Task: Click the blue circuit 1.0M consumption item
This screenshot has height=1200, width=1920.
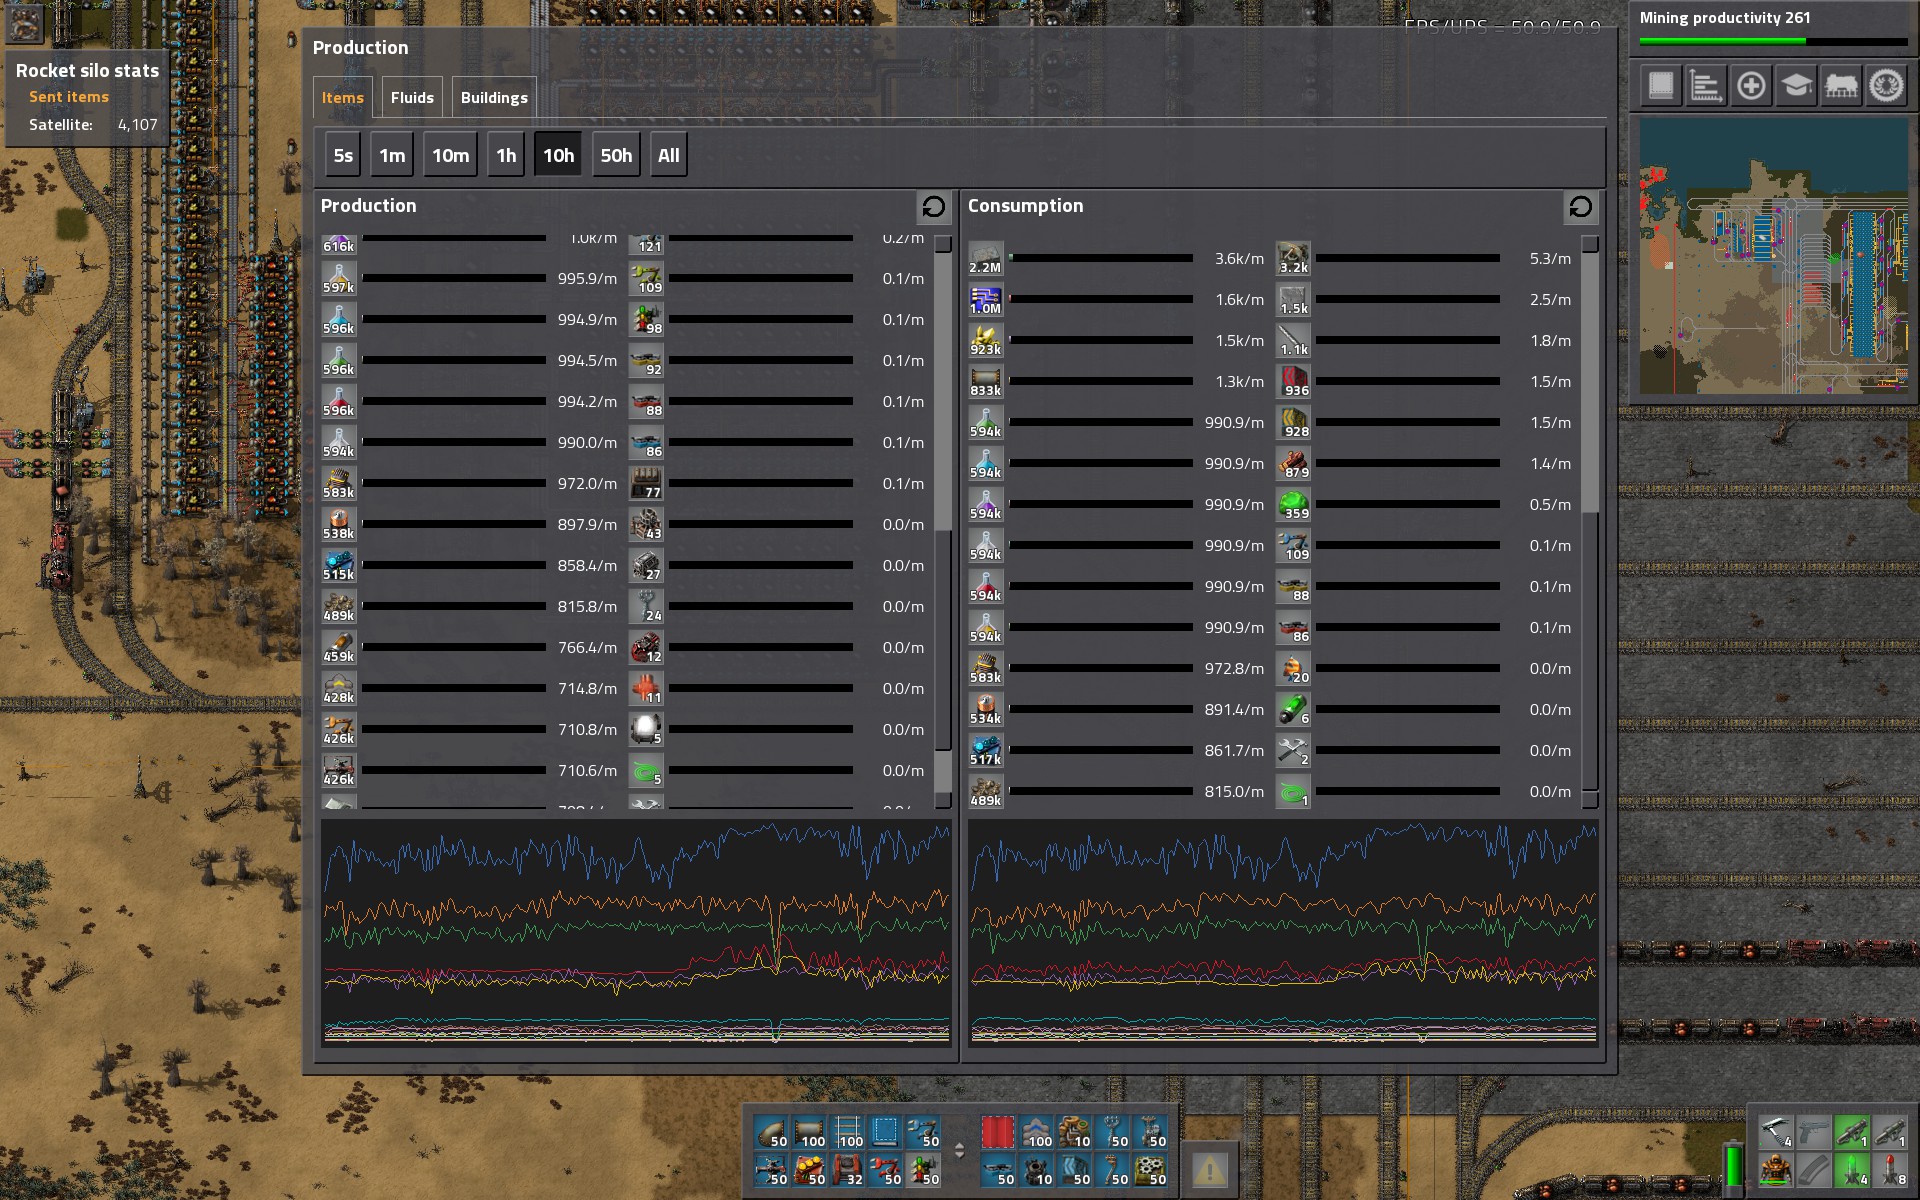Action: (x=985, y=299)
